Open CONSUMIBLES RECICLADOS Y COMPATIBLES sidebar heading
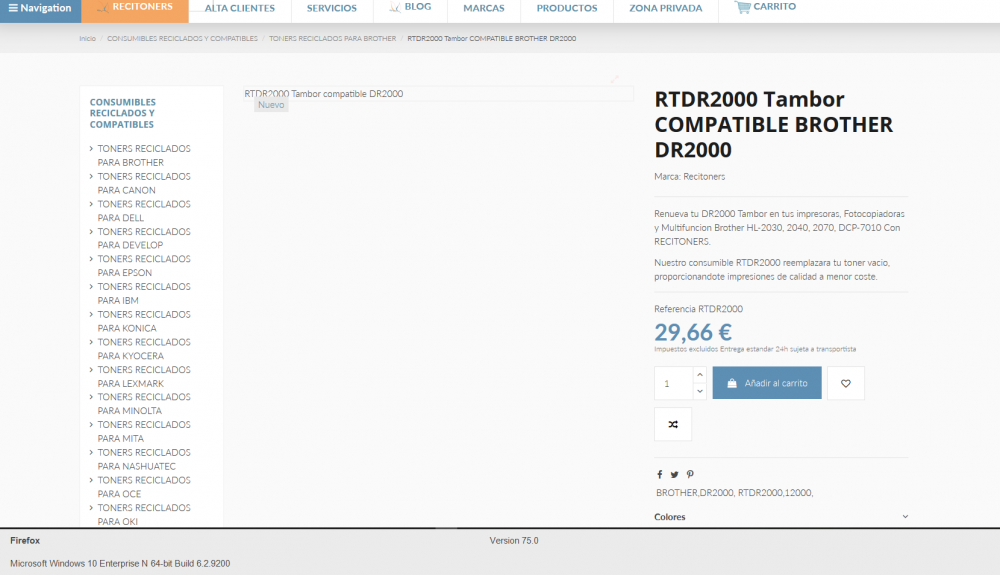1000x575 pixels. pos(122,113)
